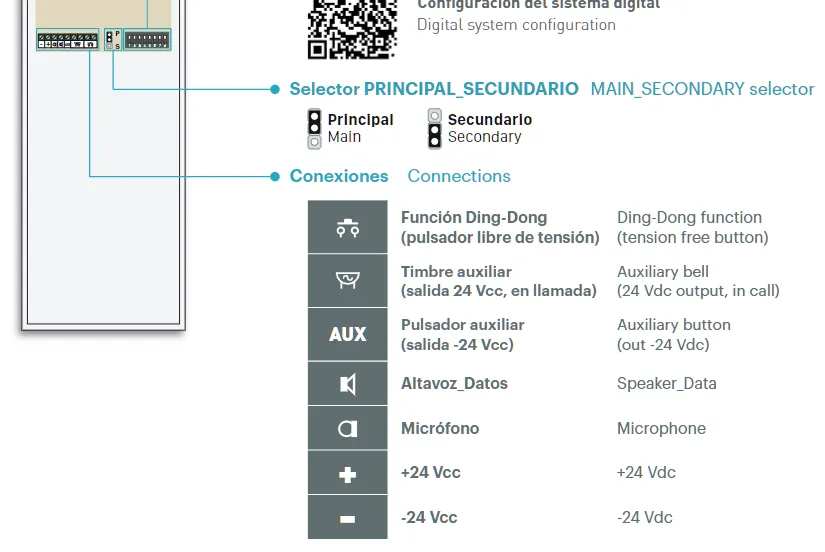Click the '(salida -24 Vcc)' text
The image size is (825, 552).
click(x=457, y=345)
